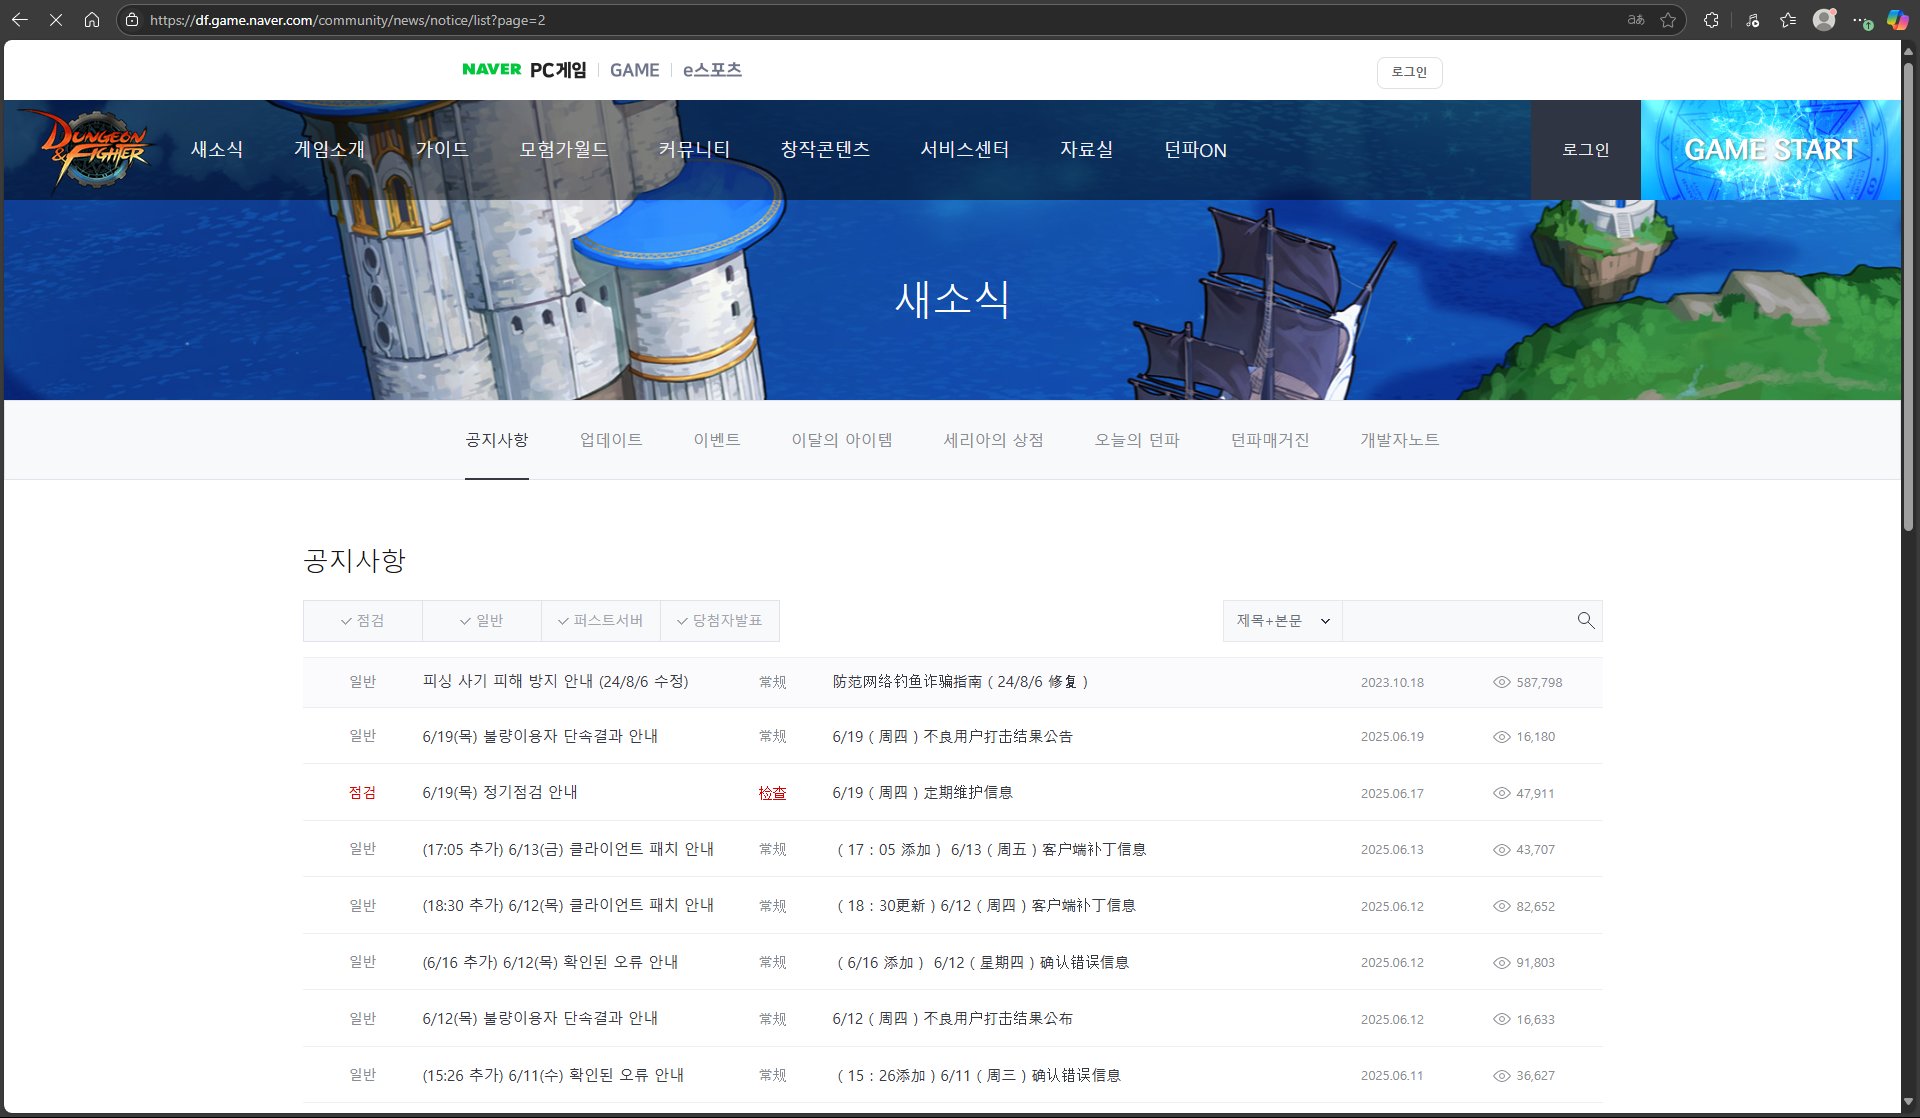
Task: Stop page loading with the X icon
Action: pyautogui.click(x=56, y=20)
